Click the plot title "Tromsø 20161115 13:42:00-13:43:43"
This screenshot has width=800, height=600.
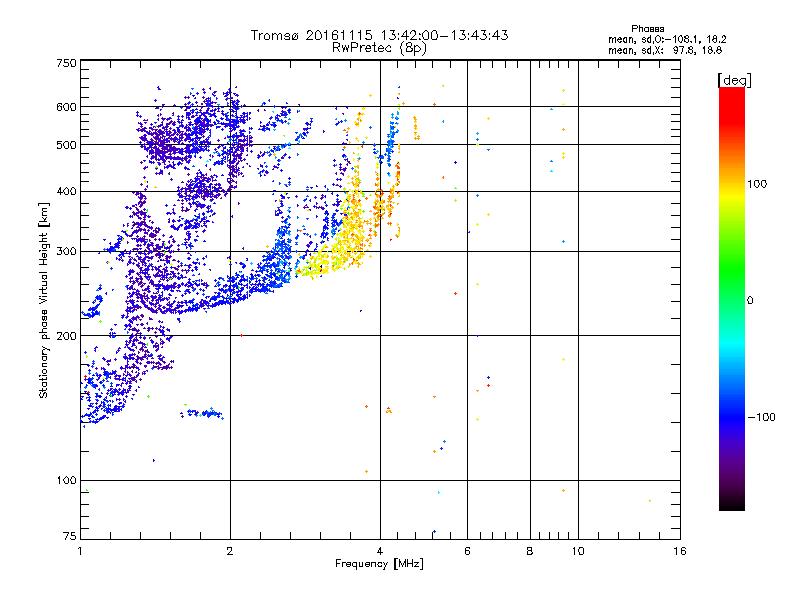(x=379, y=35)
